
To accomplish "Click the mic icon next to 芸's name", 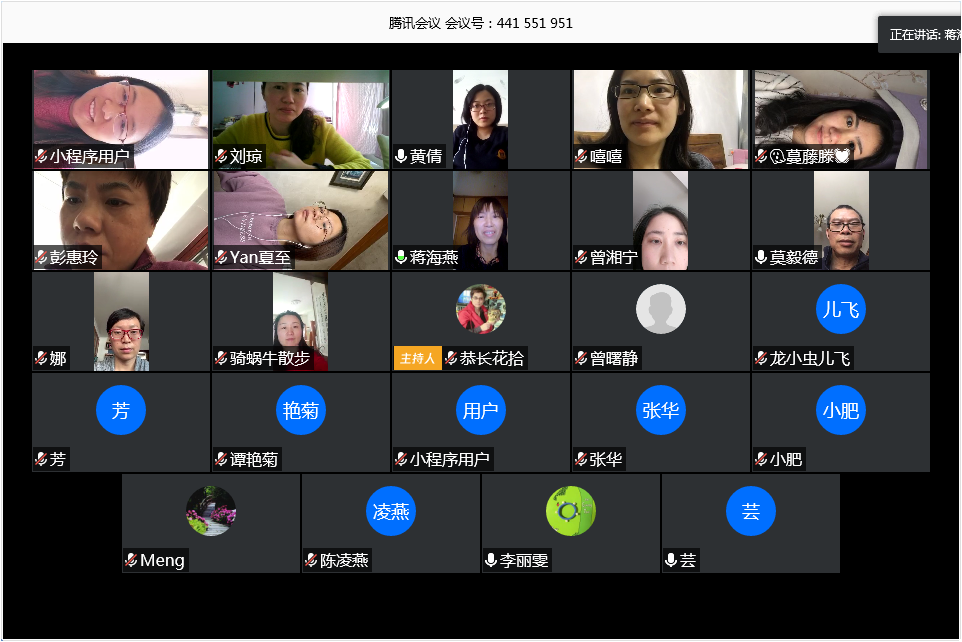I will pyautogui.click(x=671, y=561).
